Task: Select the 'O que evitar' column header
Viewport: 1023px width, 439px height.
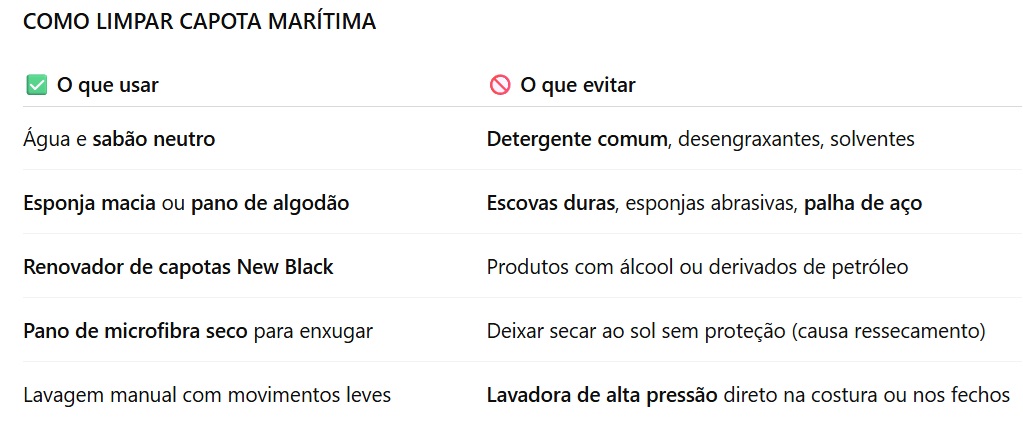Action: (x=577, y=86)
